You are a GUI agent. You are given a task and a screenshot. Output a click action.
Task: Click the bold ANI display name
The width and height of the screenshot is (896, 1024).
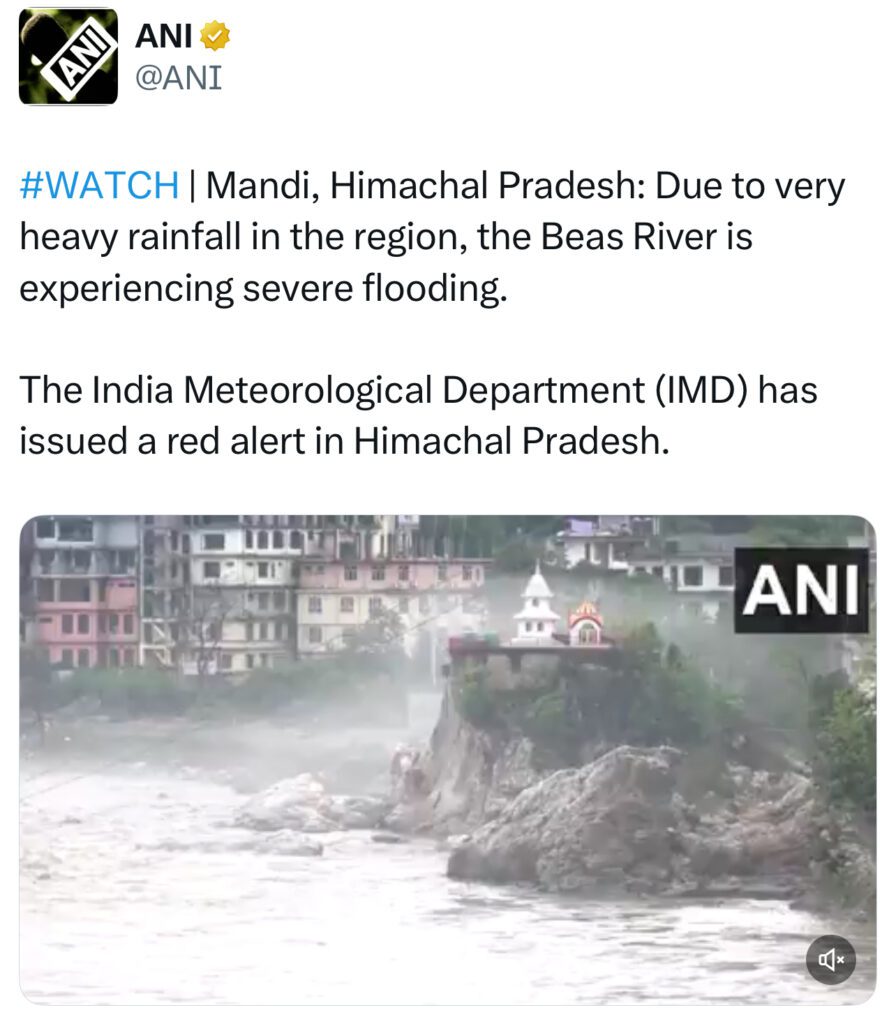pyautogui.click(x=164, y=35)
